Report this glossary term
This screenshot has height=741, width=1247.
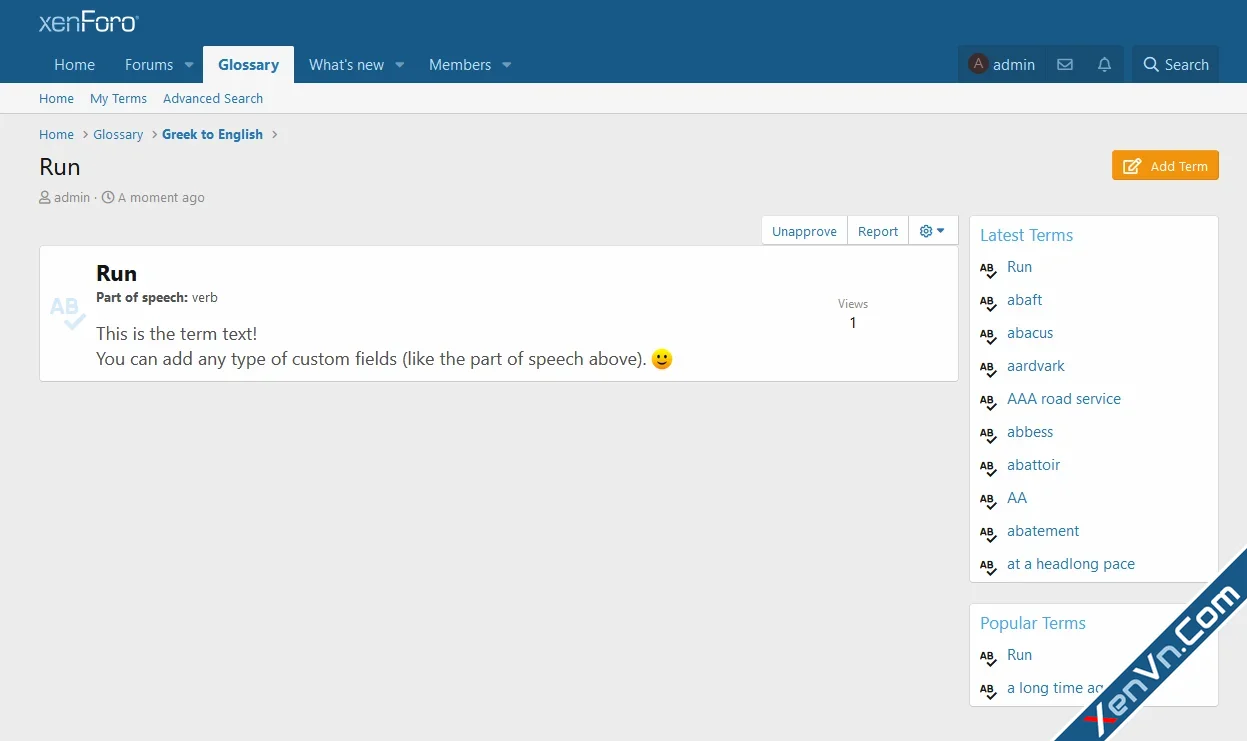[x=878, y=231]
